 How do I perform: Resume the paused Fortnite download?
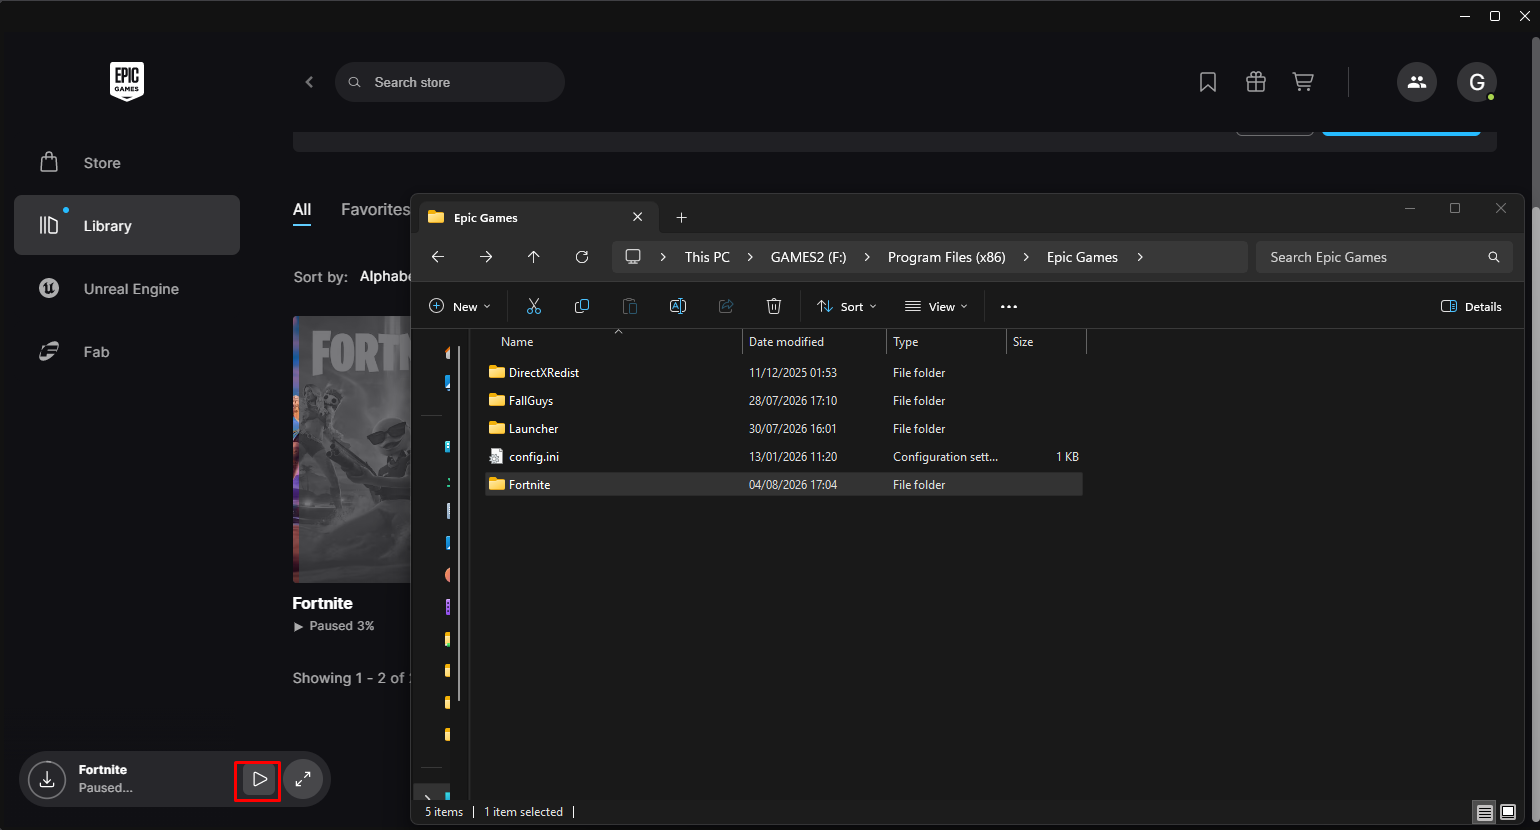pyautogui.click(x=259, y=779)
